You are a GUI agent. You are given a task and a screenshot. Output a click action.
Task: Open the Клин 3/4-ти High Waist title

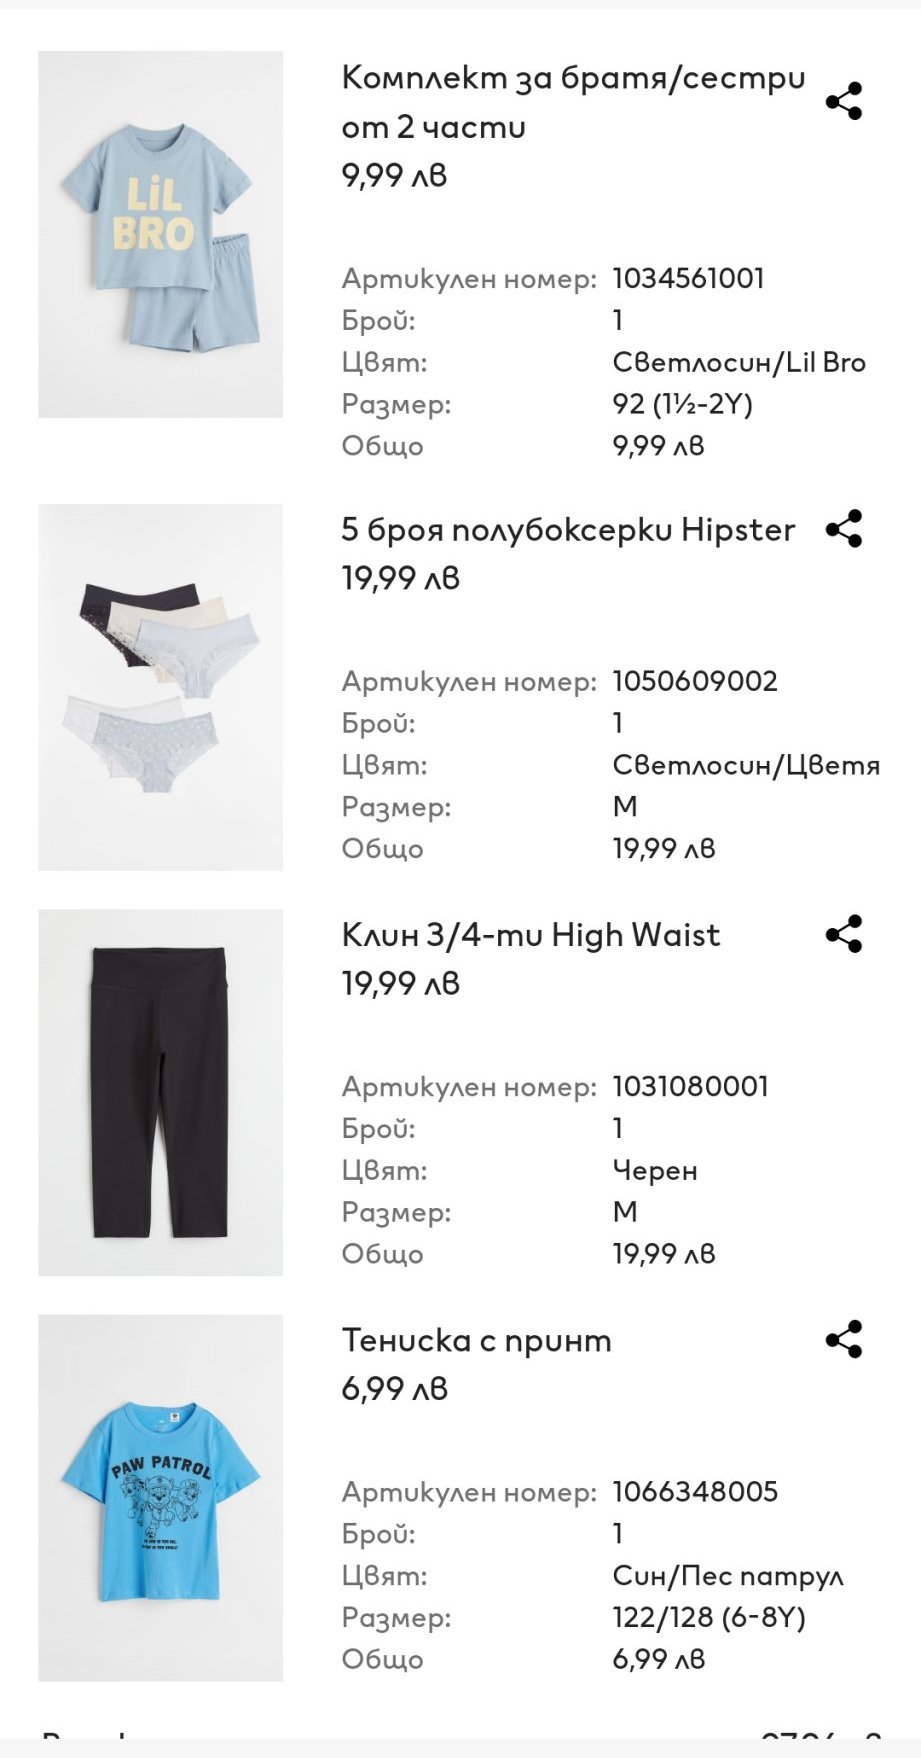pyautogui.click(x=530, y=935)
